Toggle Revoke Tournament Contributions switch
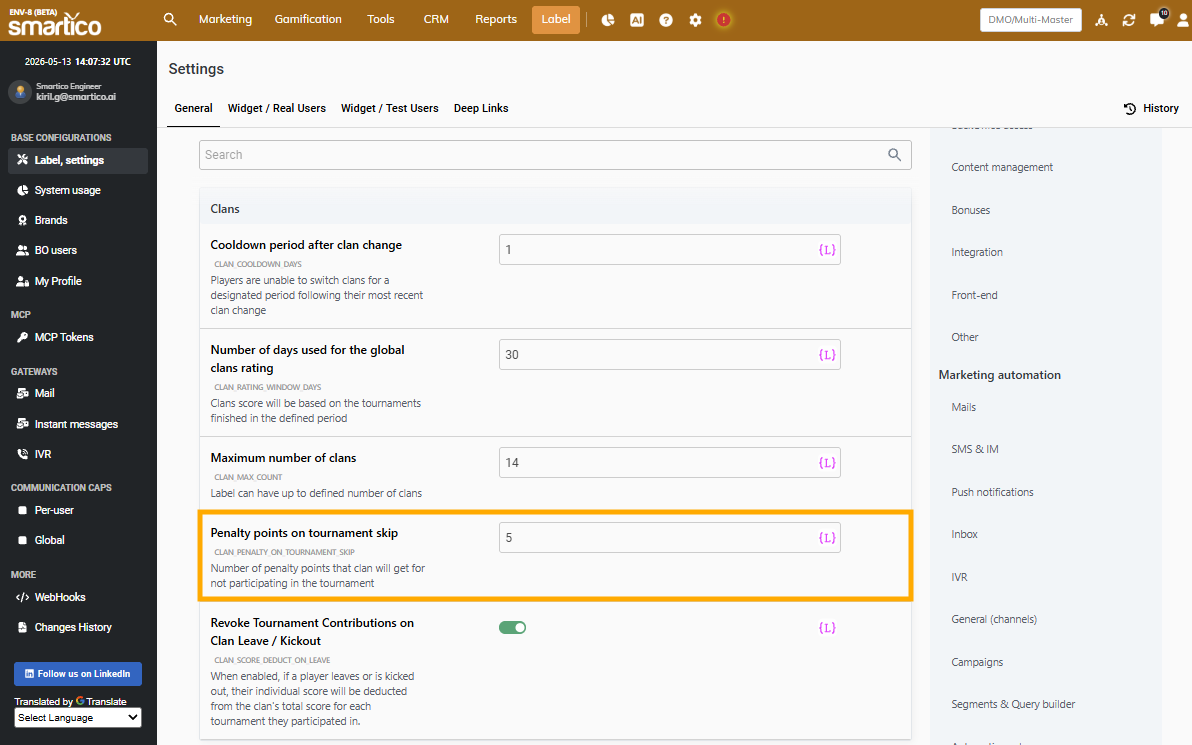Image resolution: width=1192 pixels, height=745 pixels. [512, 627]
